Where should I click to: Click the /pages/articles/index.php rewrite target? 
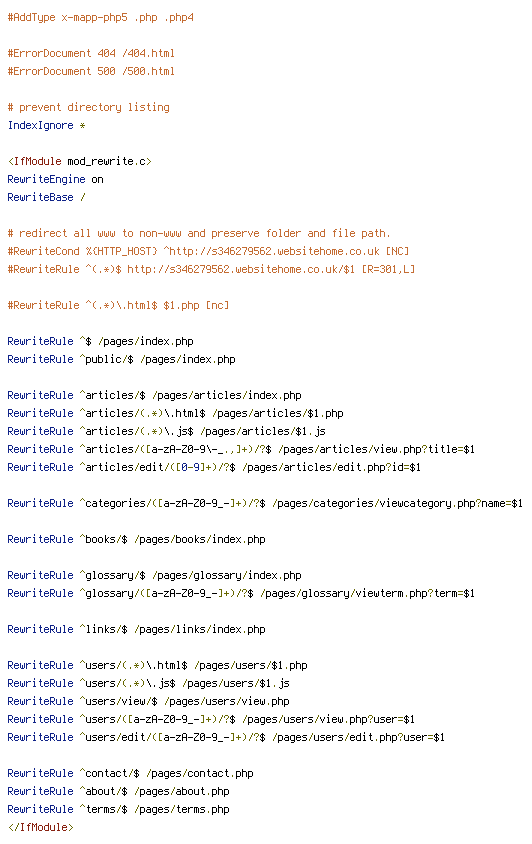227,395
